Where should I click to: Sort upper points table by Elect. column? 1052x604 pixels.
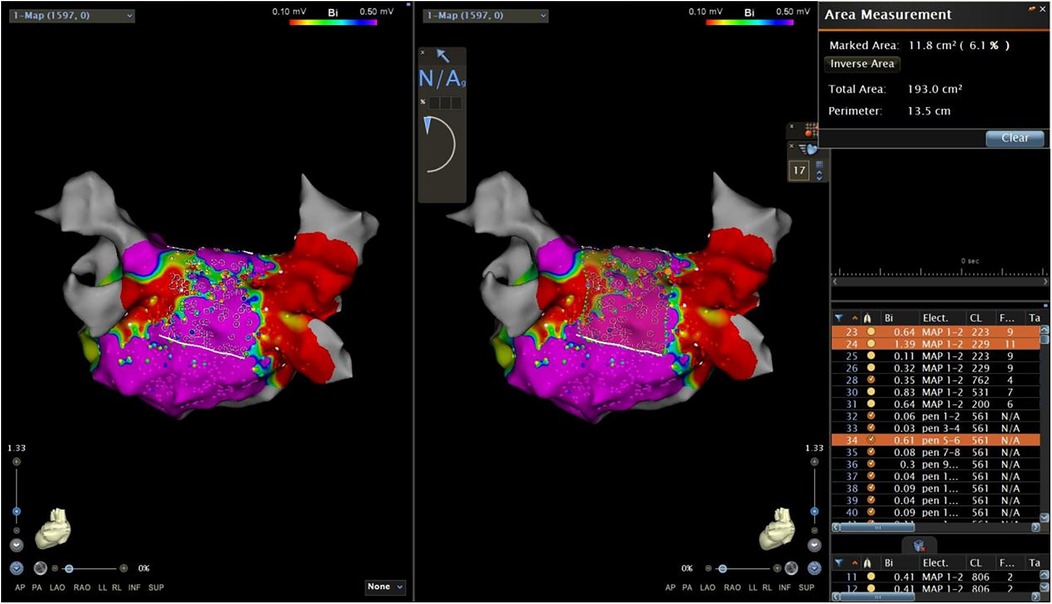pos(935,318)
